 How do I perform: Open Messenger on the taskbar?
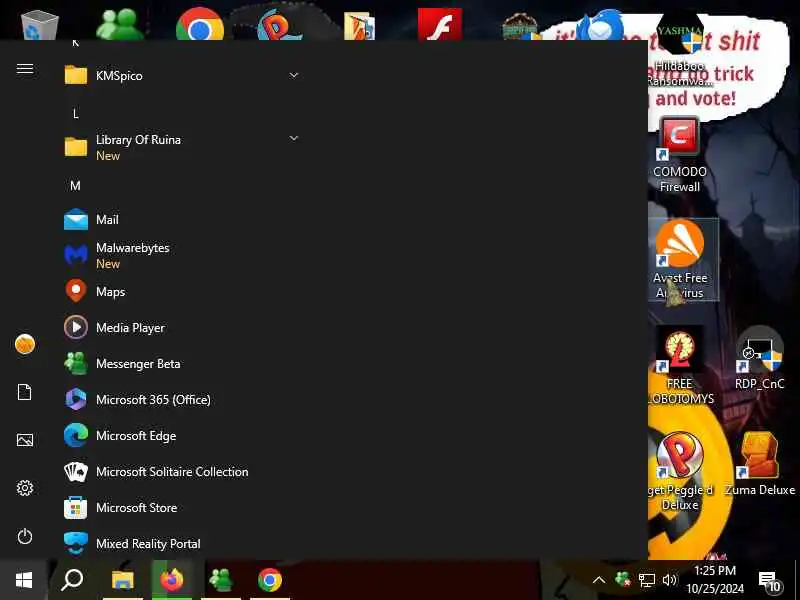coord(221,580)
